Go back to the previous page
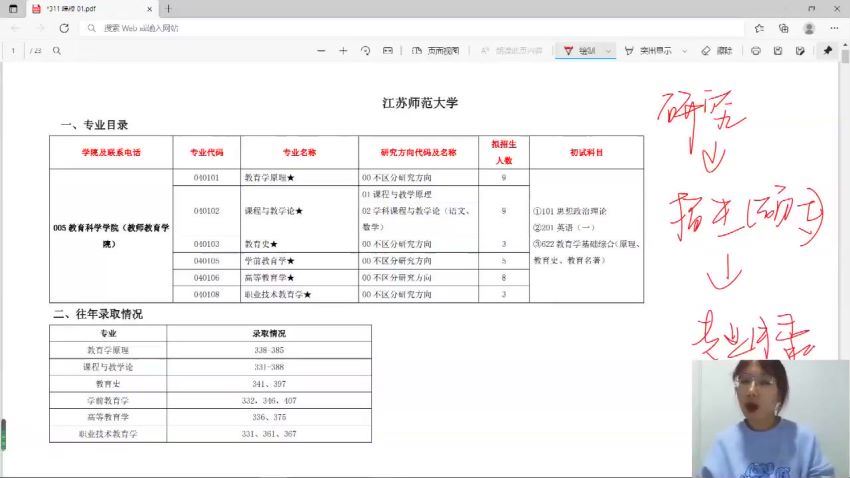The image size is (850, 478). pos(16,28)
